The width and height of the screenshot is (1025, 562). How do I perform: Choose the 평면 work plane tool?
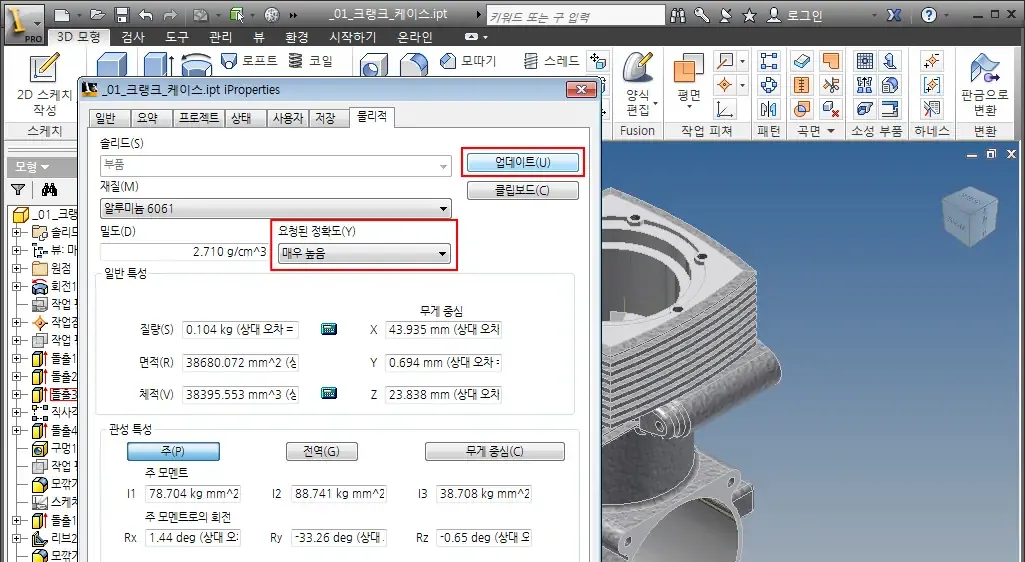click(x=688, y=78)
